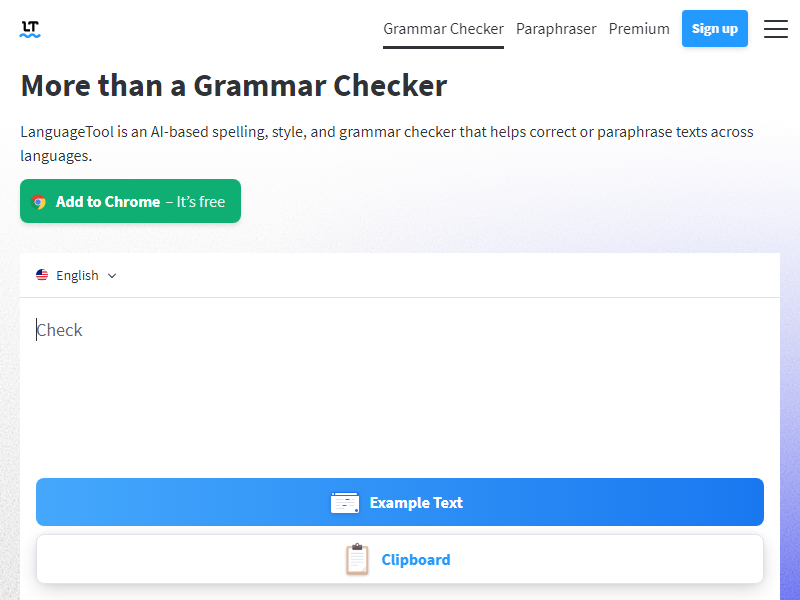Click the 'It's free' label
The image size is (800, 600).
pos(201,202)
